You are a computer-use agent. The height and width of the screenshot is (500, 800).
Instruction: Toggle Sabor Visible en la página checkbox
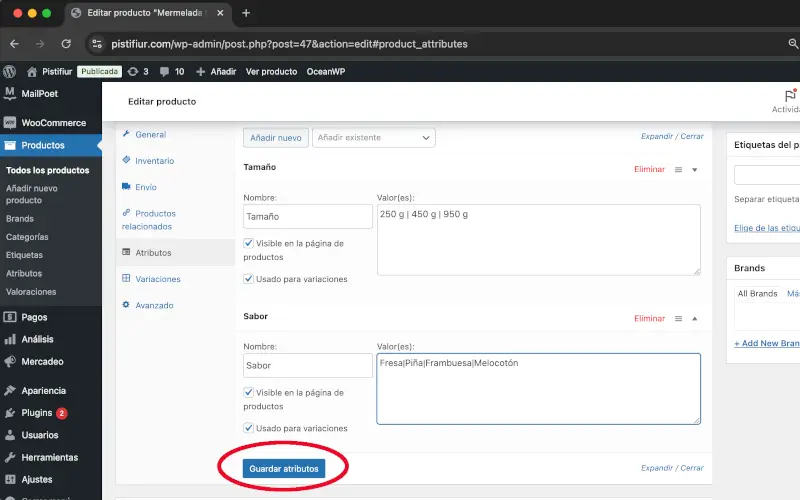[248, 392]
